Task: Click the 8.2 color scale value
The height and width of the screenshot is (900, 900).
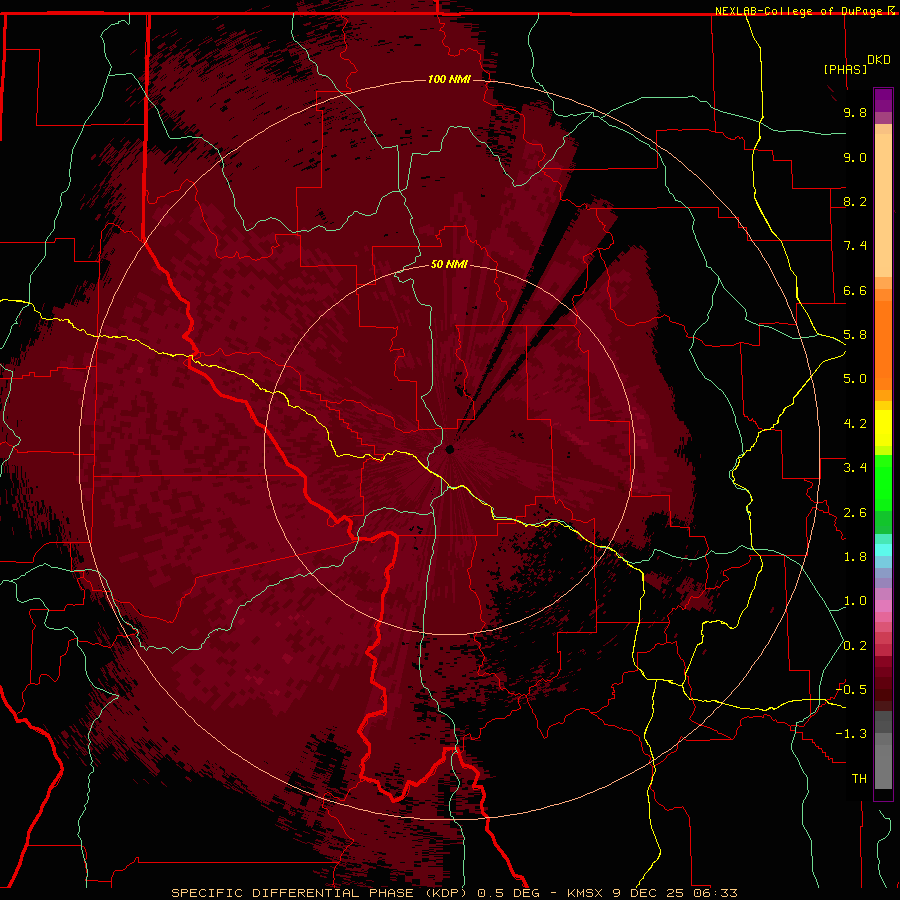Action: coord(855,201)
